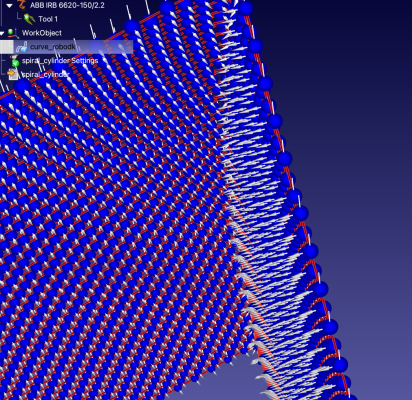
Task: Click the Tool 1 gripper icon
Action: pos(29,19)
